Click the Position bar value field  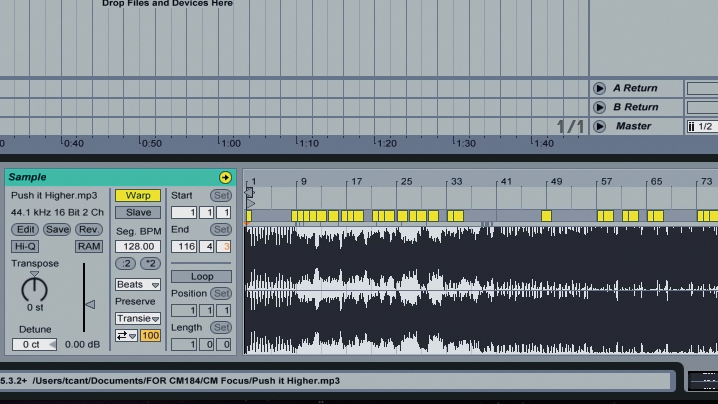(184, 311)
